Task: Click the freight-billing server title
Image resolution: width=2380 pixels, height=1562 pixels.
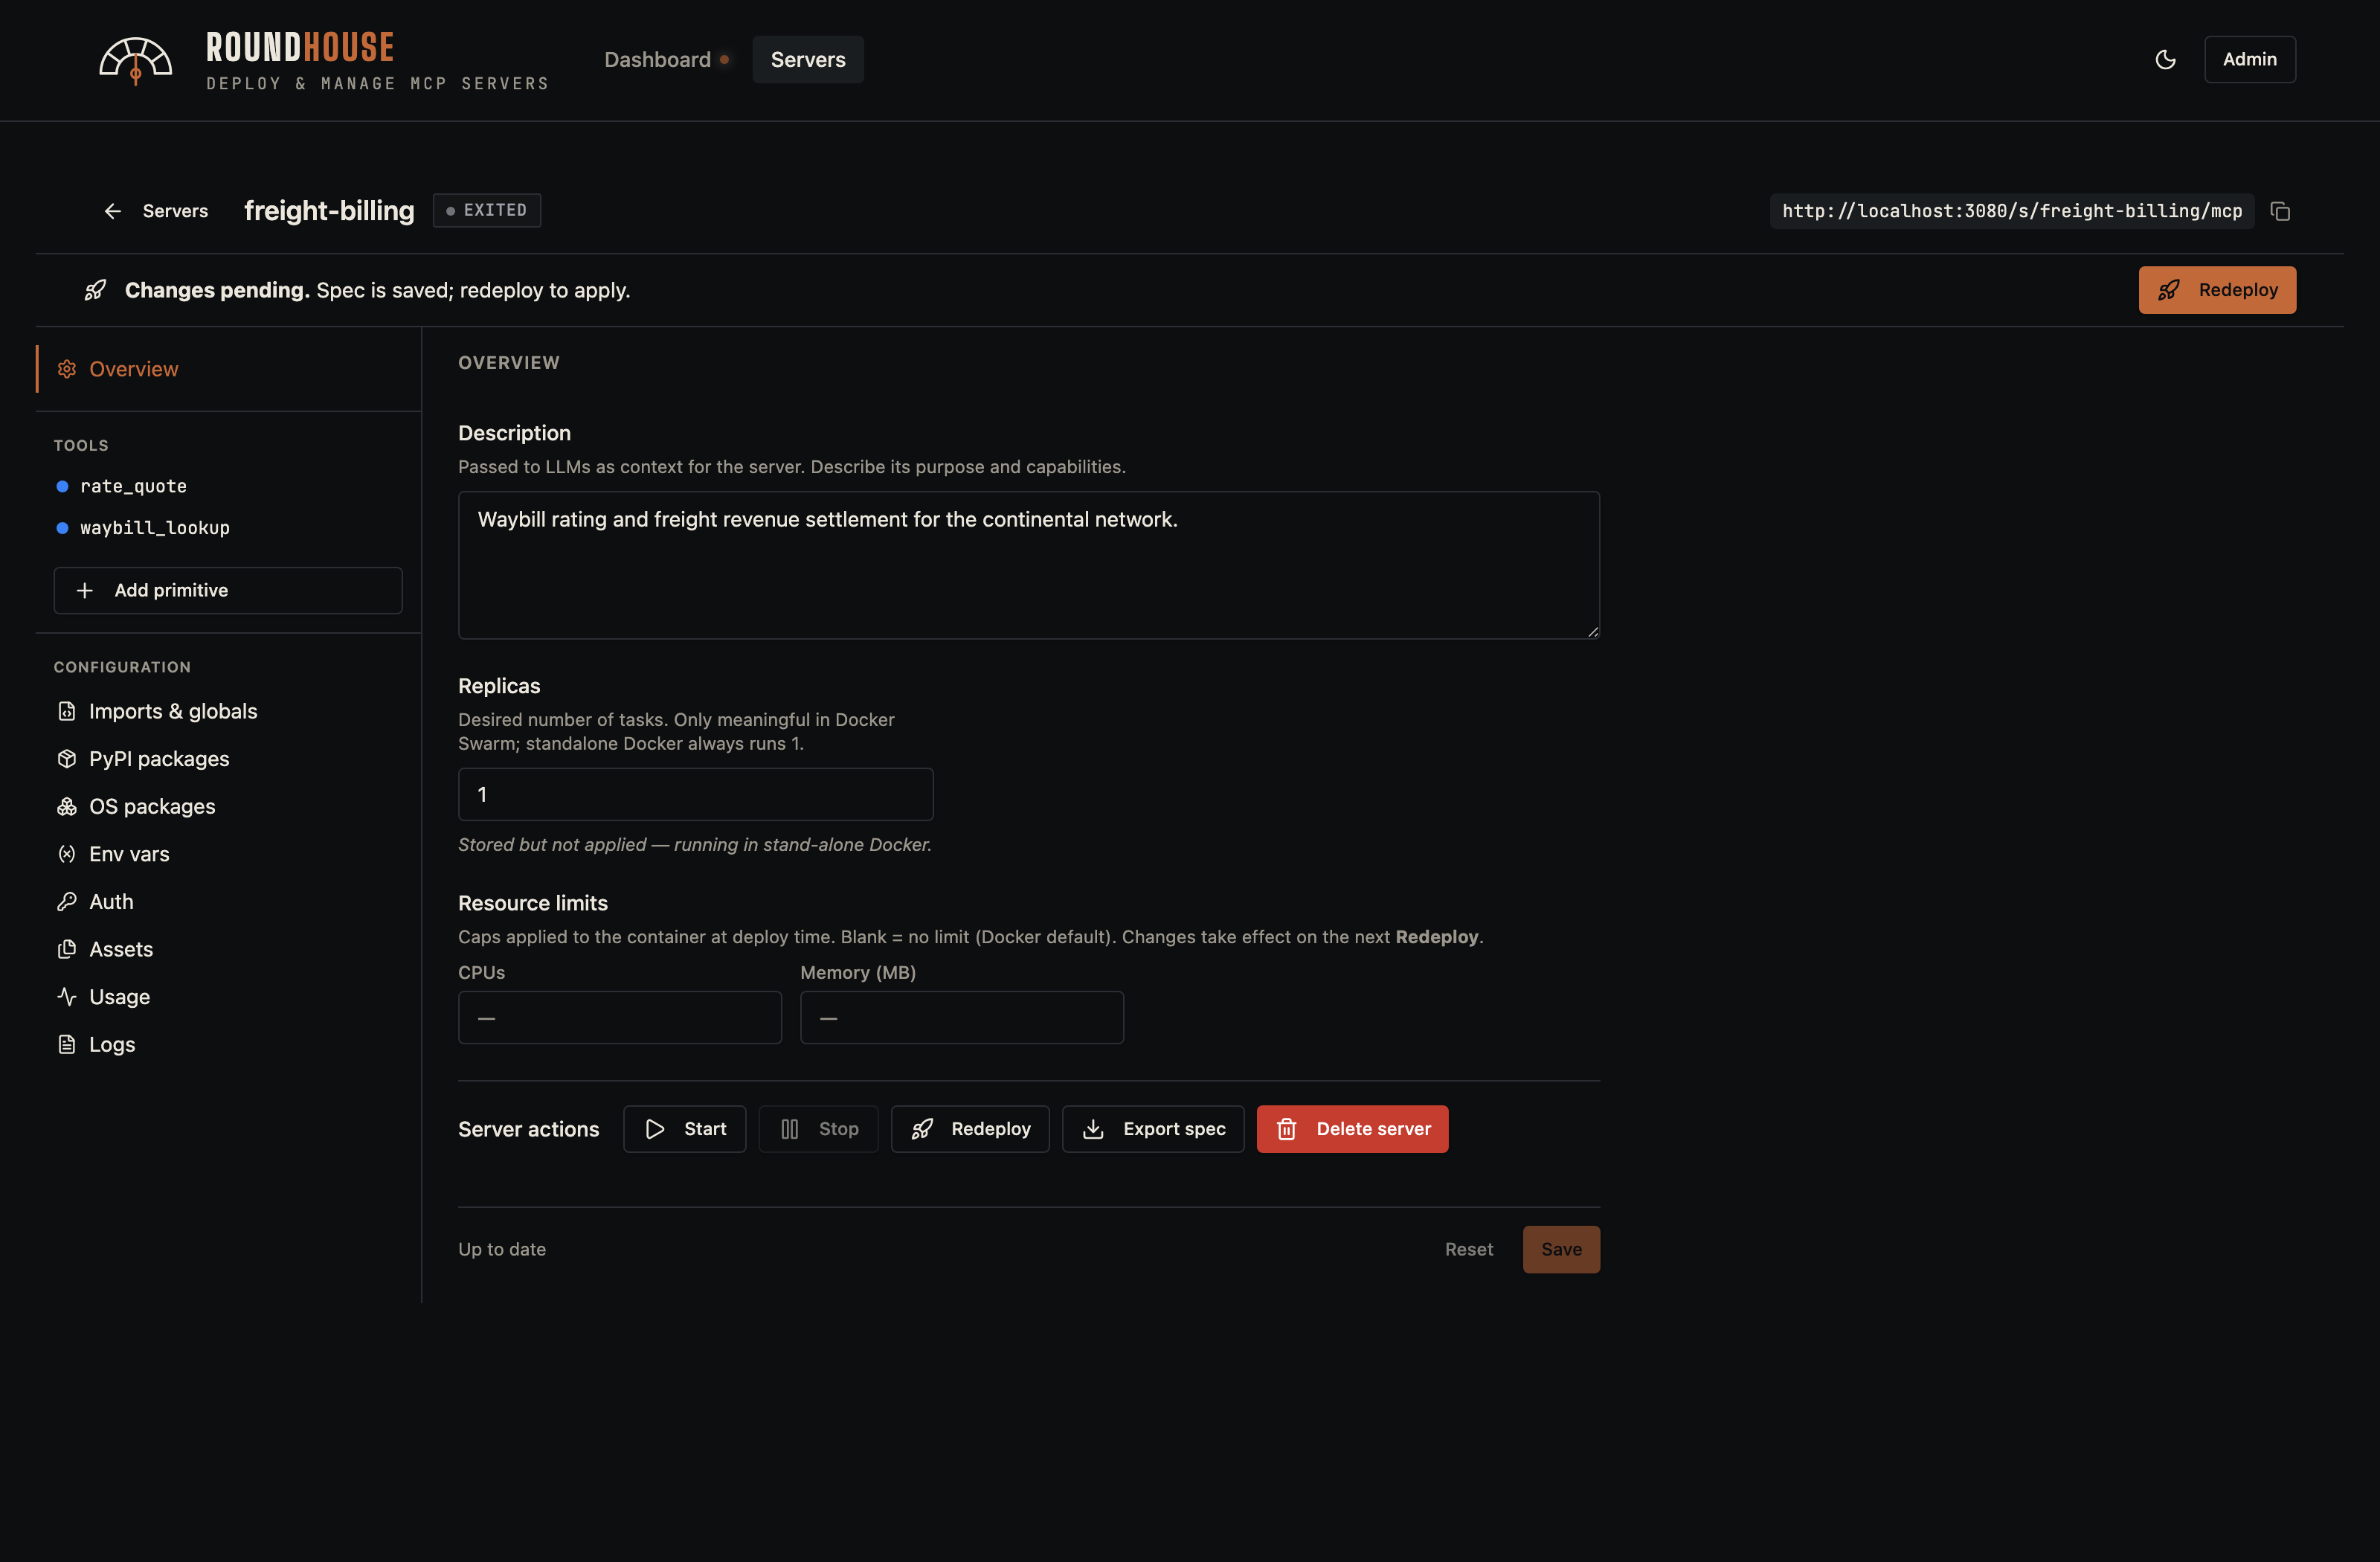Action: click(x=329, y=211)
